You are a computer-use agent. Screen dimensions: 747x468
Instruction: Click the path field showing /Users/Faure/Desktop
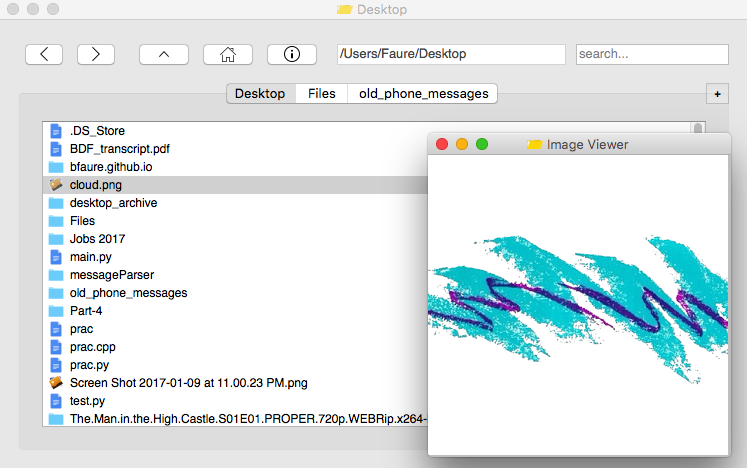tap(451, 54)
